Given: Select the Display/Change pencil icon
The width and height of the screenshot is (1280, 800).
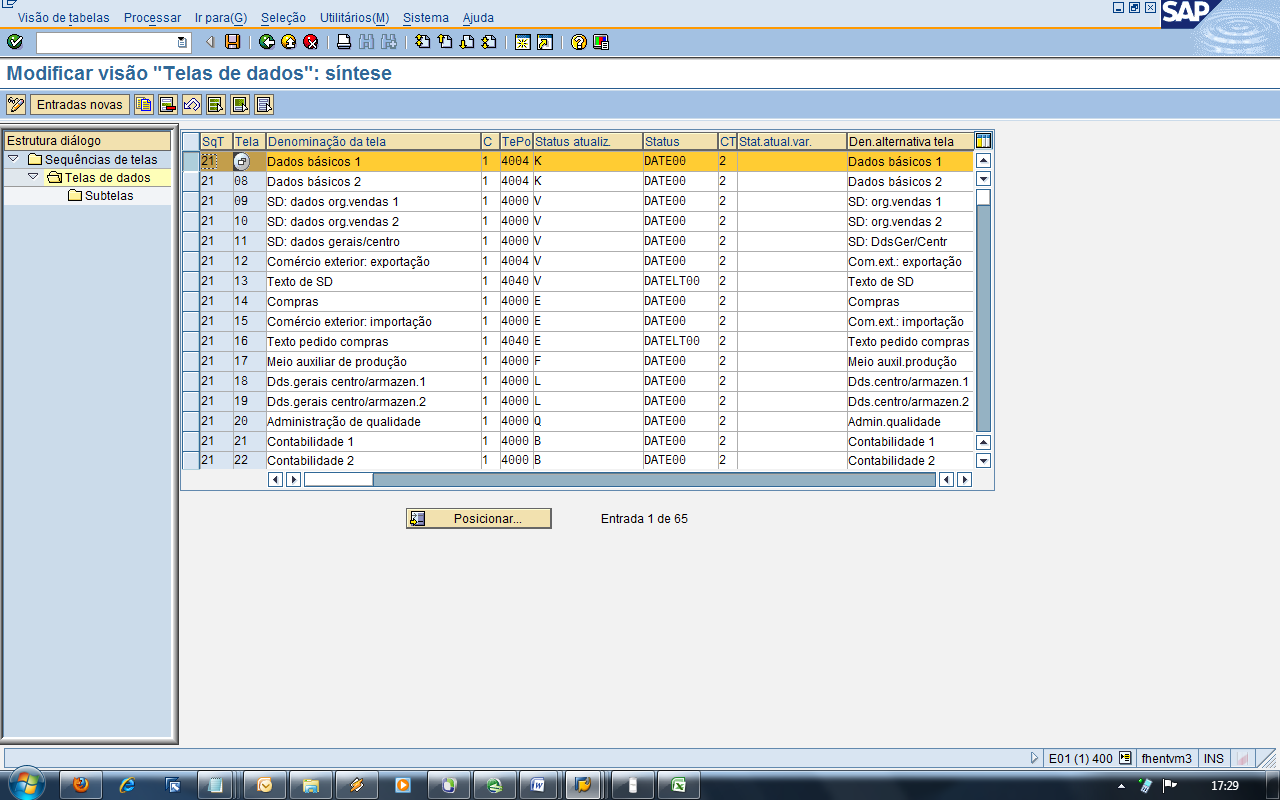Looking at the screenshot, I should click(x=17, y=104).
